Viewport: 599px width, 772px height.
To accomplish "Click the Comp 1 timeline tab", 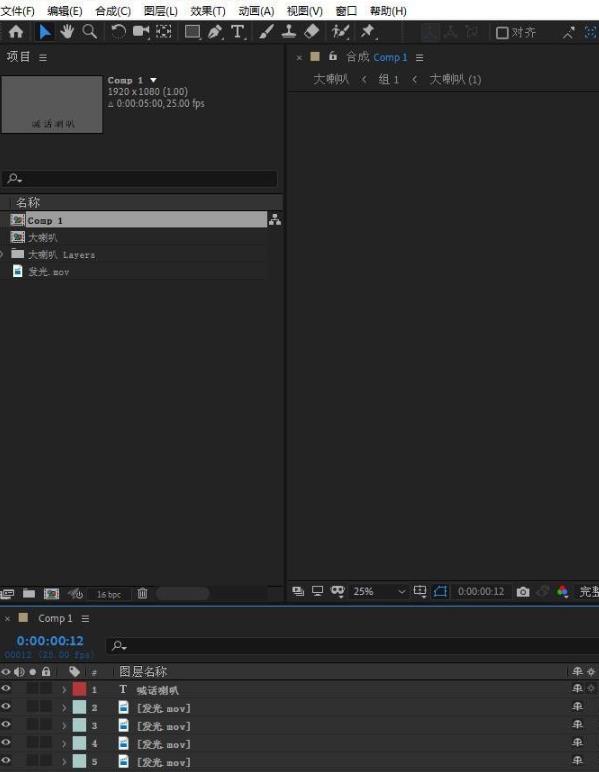I will (55, 618).
